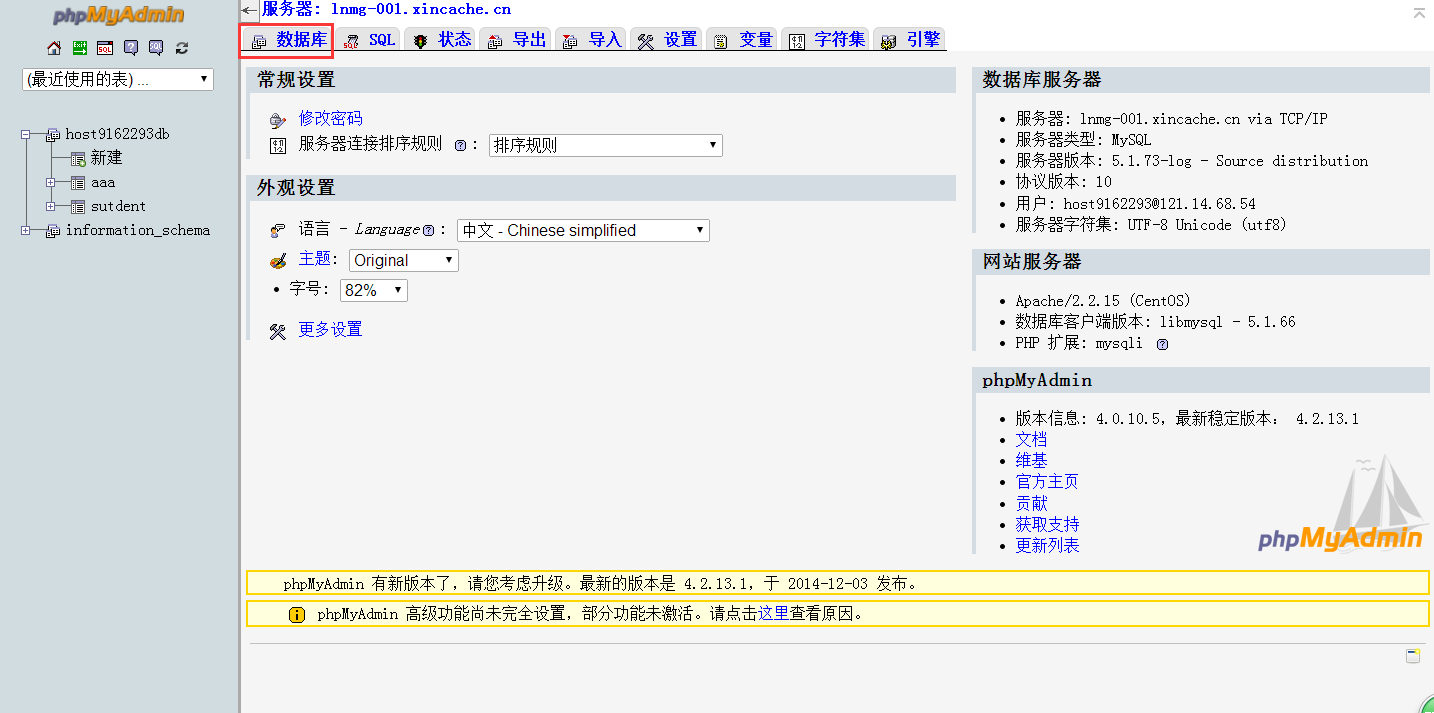Open the 数据库 tab
This screenshot has height=713, width=1434.
point(288,39)
